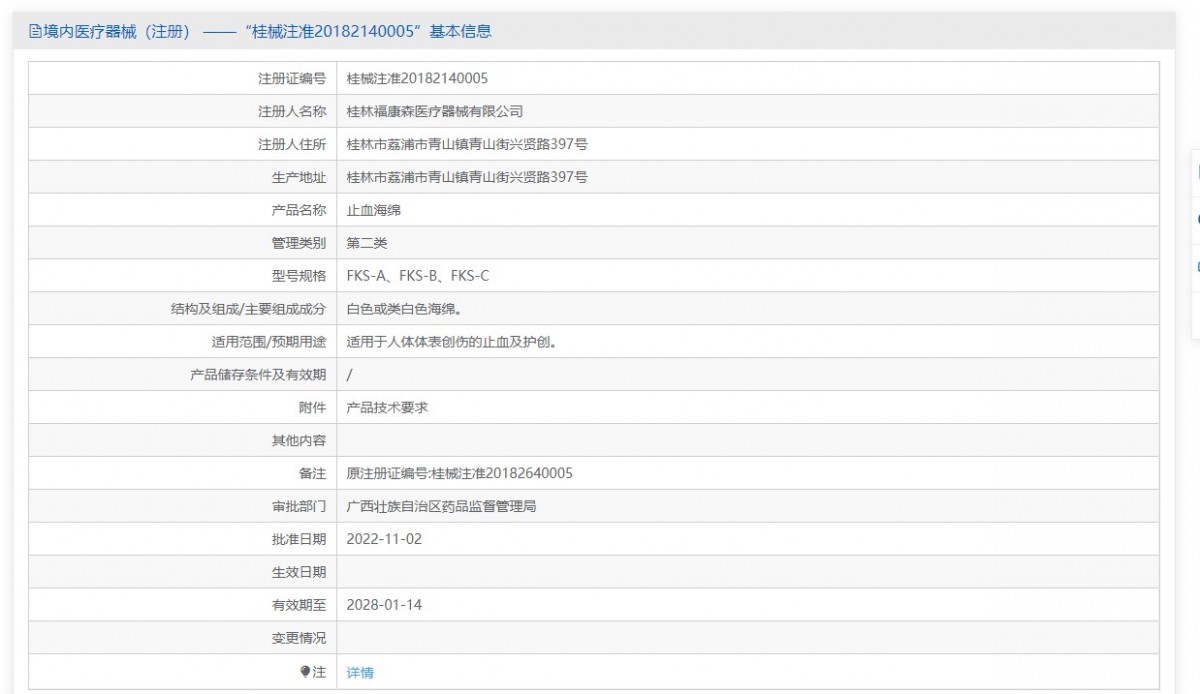Image resolution: width=1200 pixels, height=694 pixels.
Task: Click the 结构及组成/主要组成成分 label
Action: tap(248, 309)
